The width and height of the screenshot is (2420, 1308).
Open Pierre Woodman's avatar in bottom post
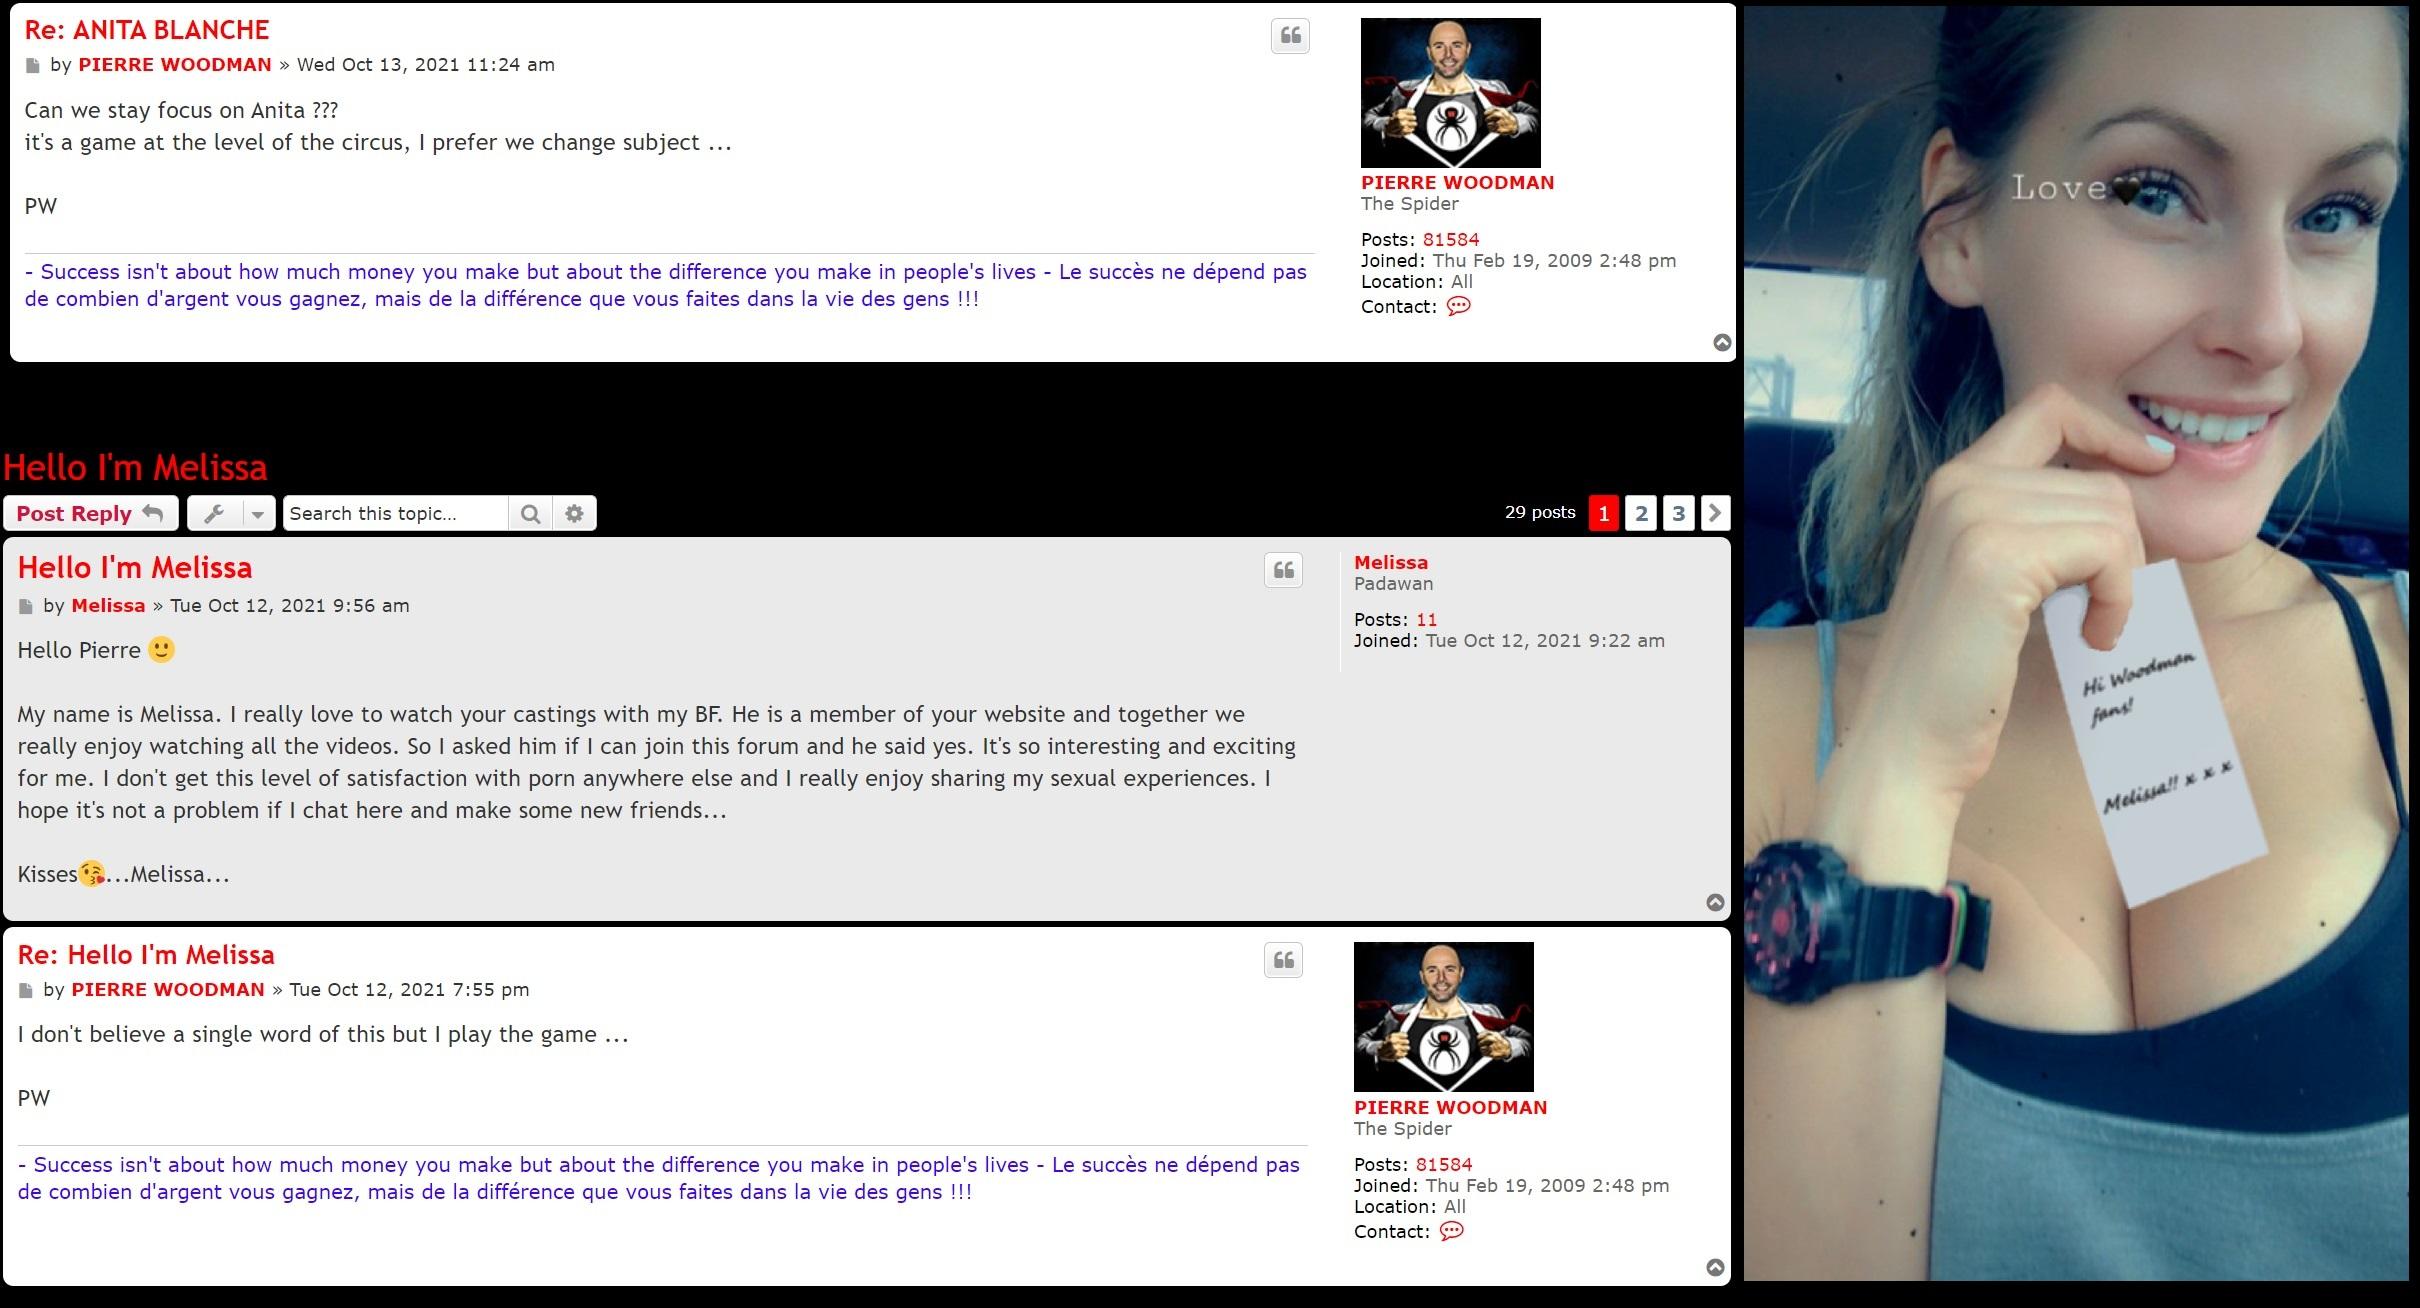click(1443, 1016)
